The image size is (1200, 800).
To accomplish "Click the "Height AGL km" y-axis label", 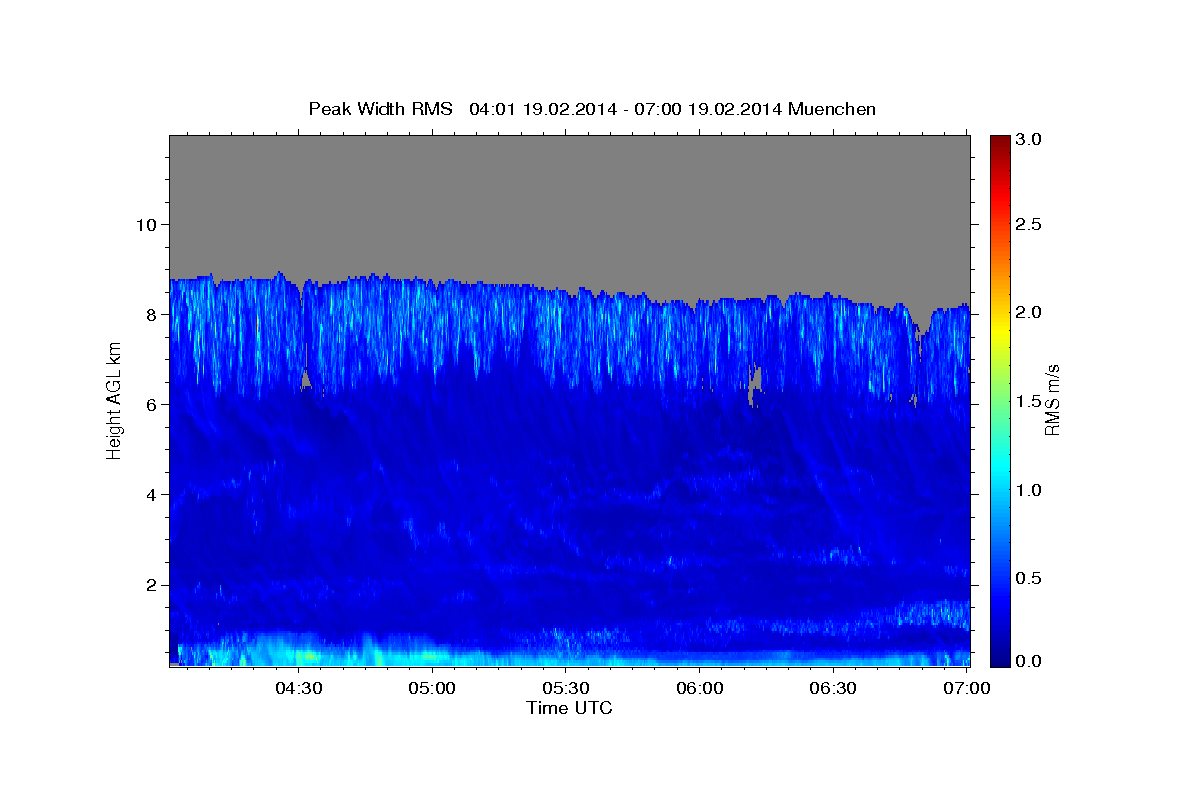I will click(114, 400).
